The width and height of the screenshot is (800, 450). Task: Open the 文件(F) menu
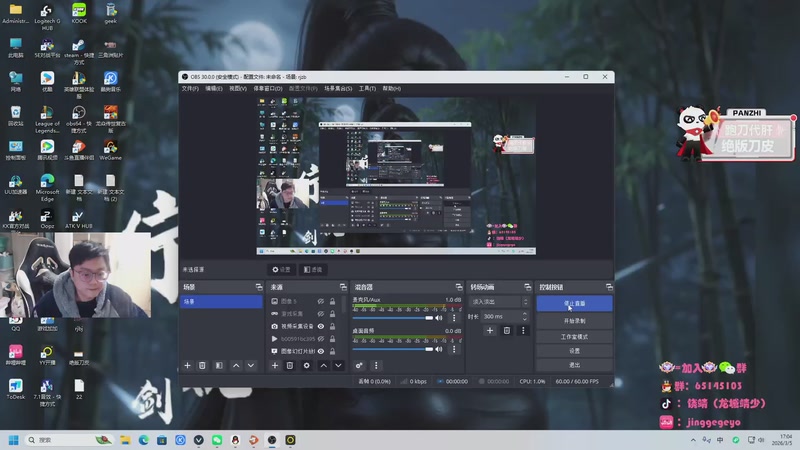pyautogui.click(x=190, y=88)
